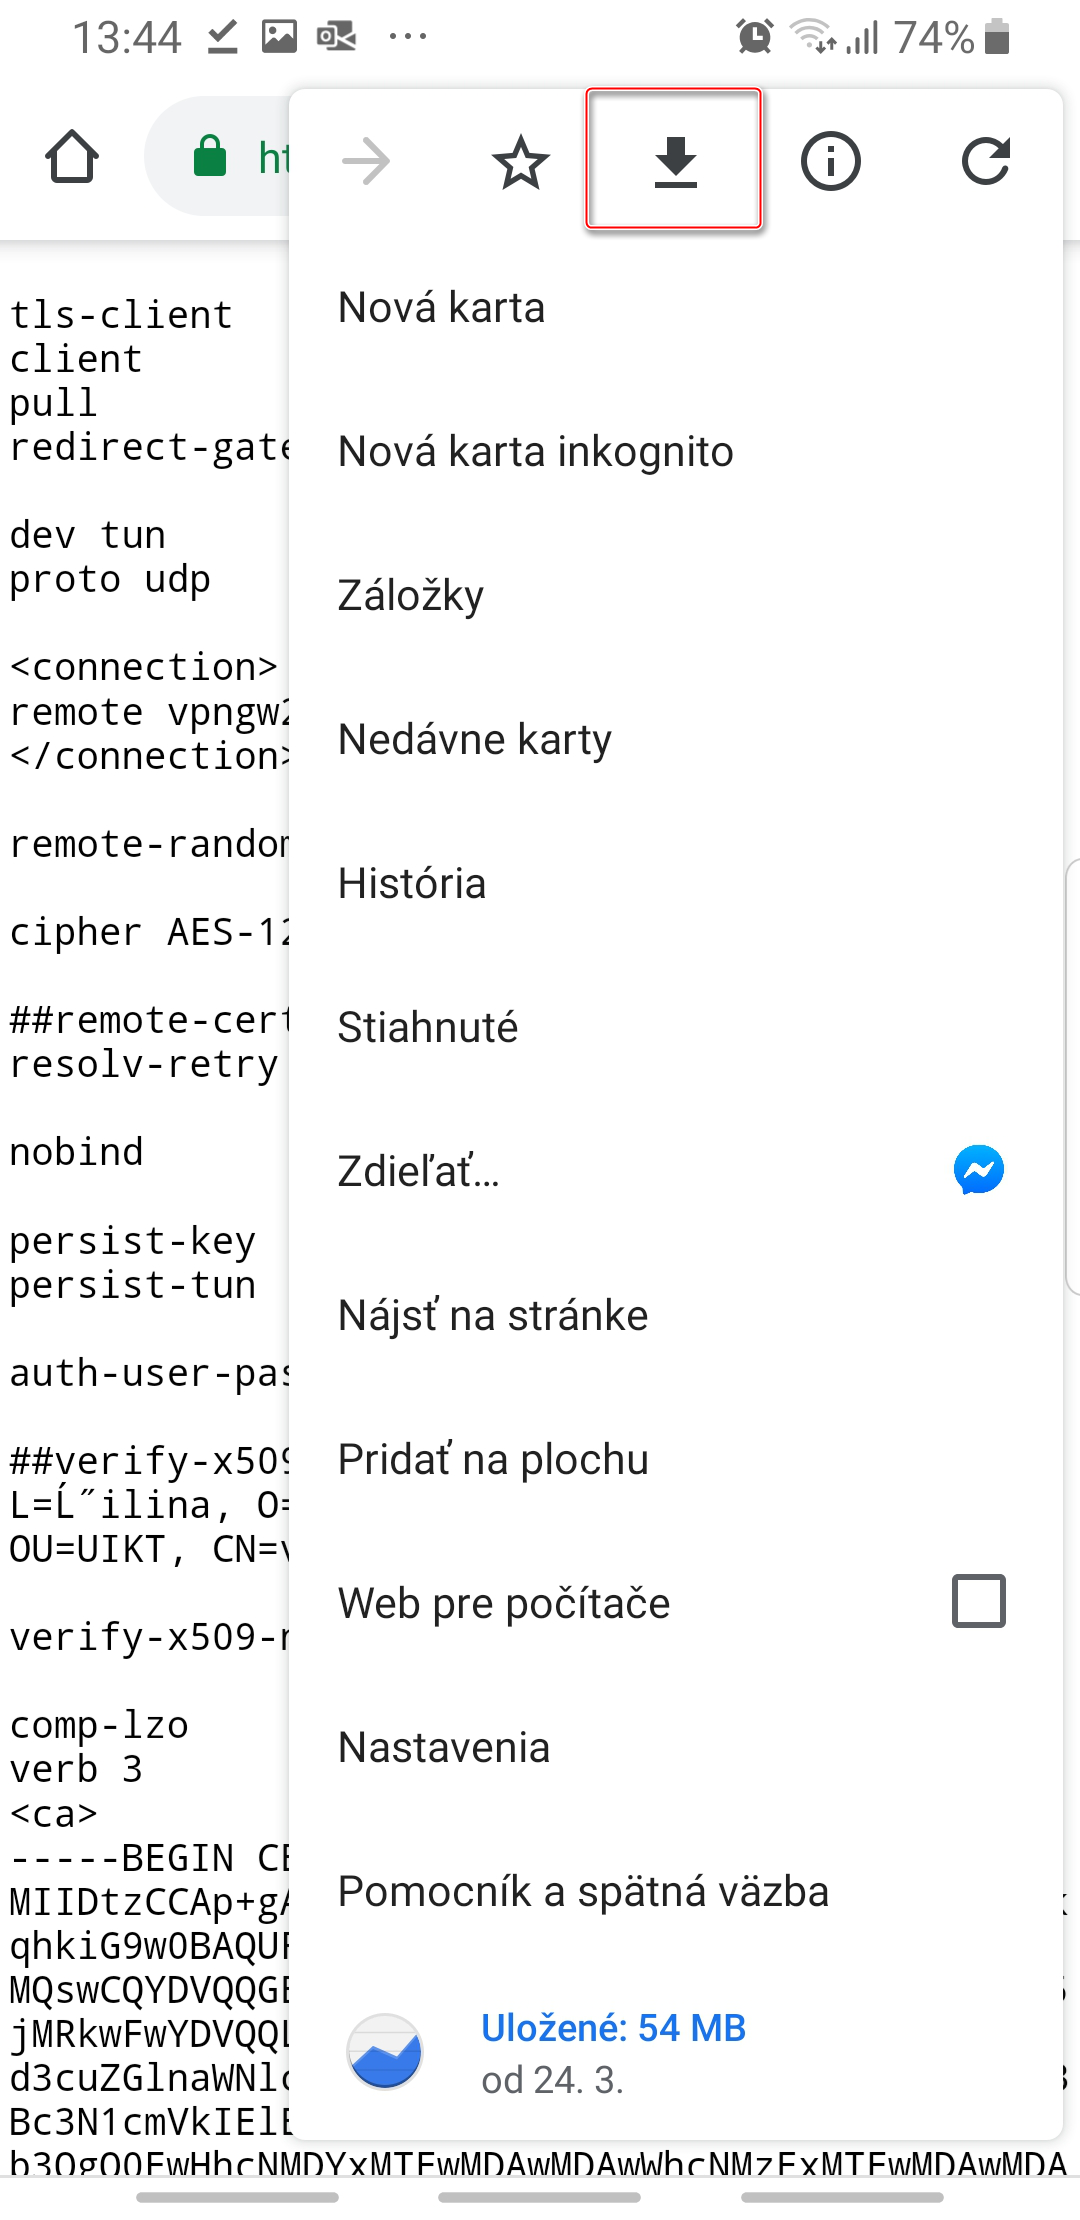The image size is (1080, 2220).
Task: Open História
Action: click(x=412, y=884)
